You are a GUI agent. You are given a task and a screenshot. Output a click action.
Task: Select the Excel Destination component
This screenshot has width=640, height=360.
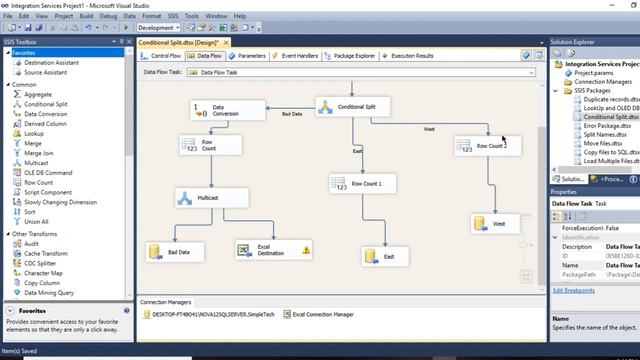(x=273, y=250)
